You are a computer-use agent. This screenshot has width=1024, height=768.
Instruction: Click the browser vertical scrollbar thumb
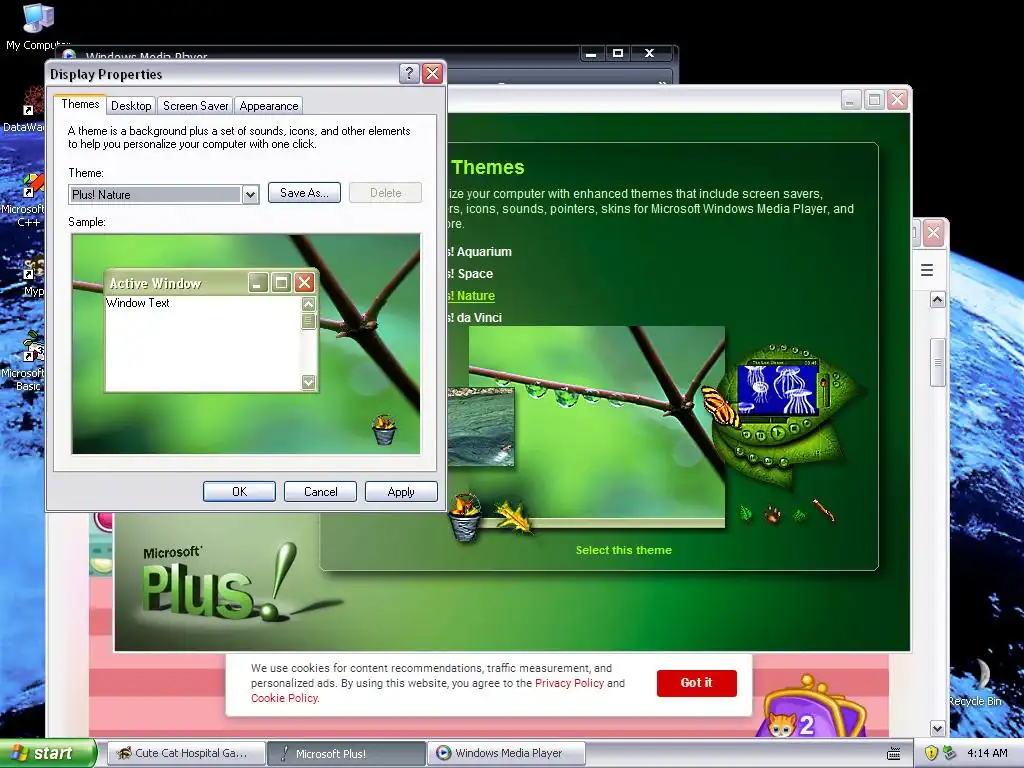coord(938,362)
